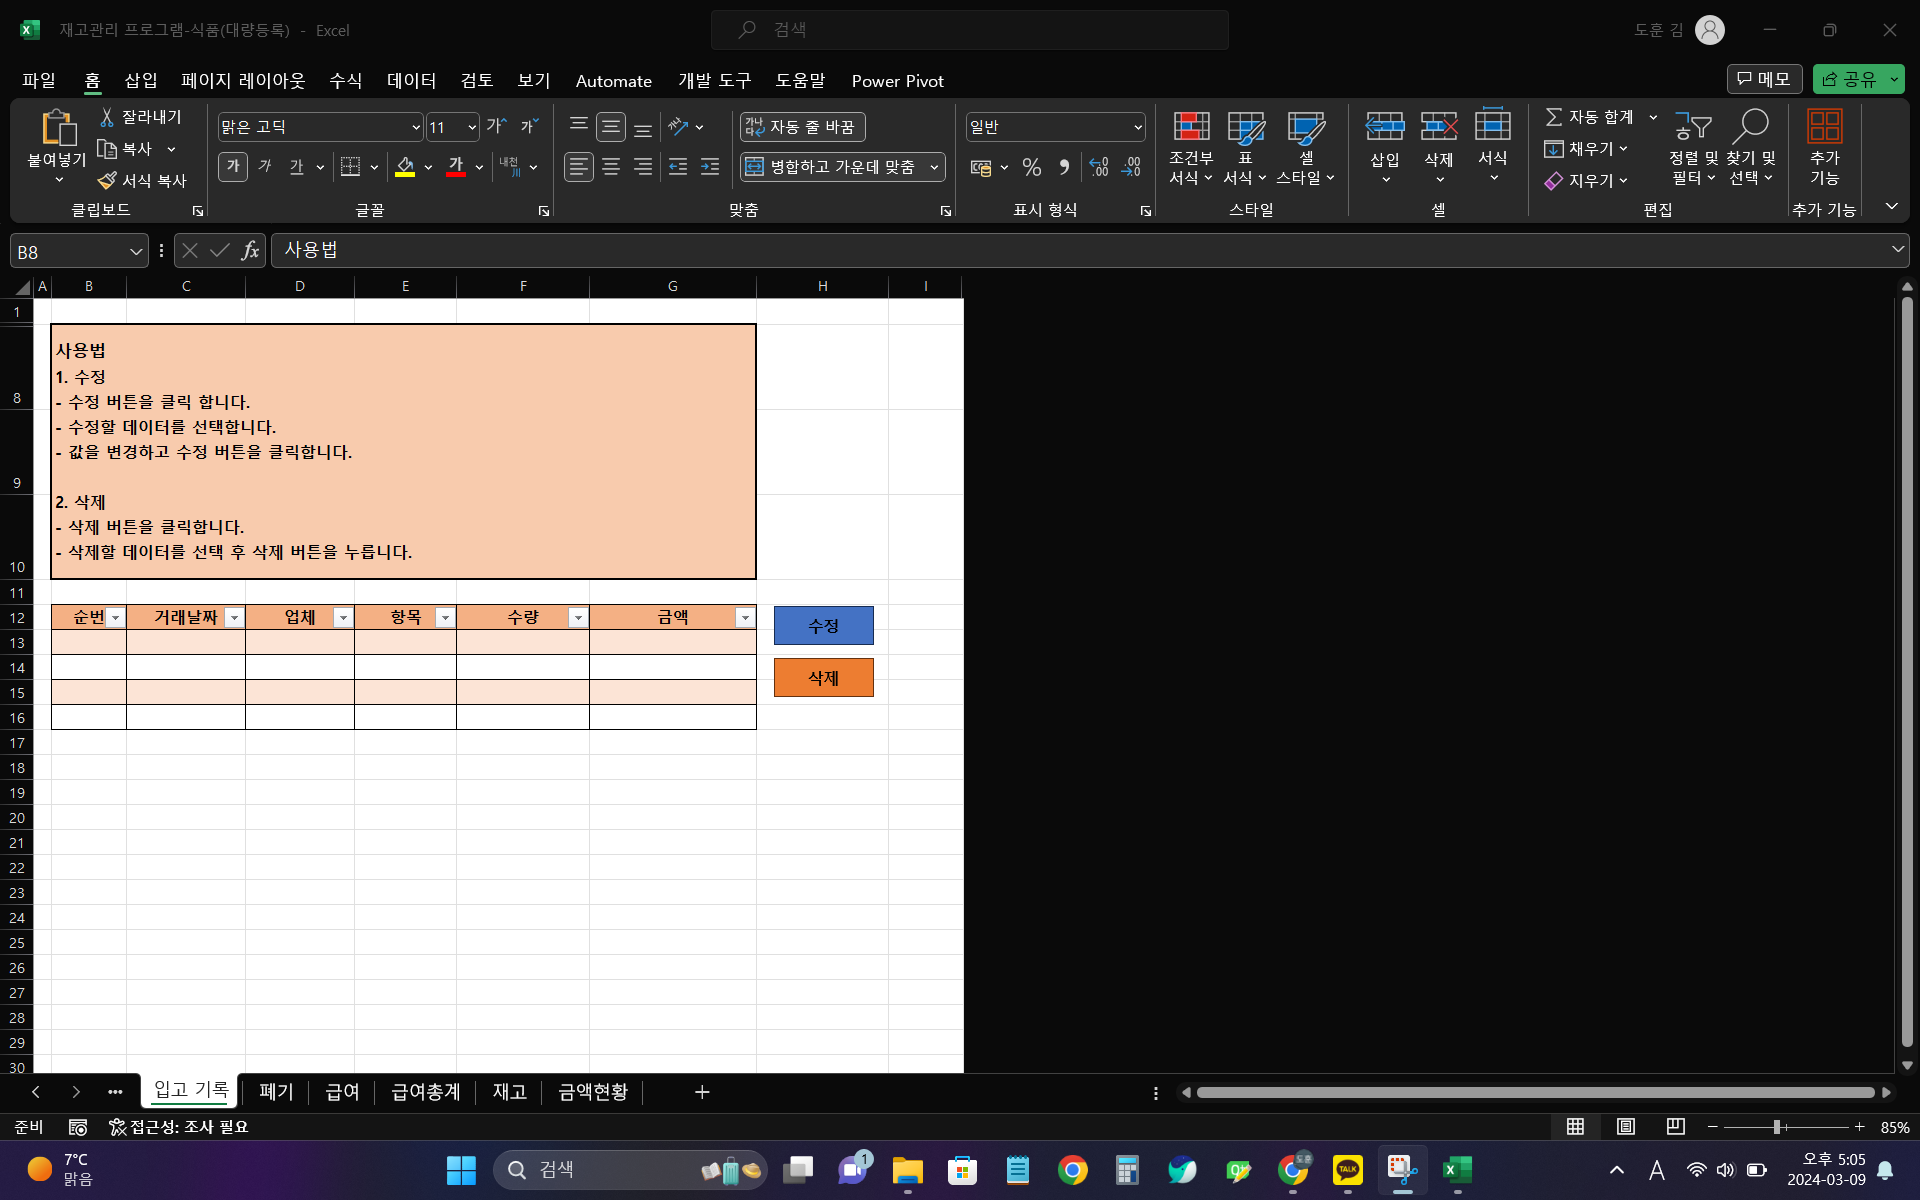The image size is (1920, 1200).
Task: Apply the yellow fill color swatch
Action: [x=405, y=167]
